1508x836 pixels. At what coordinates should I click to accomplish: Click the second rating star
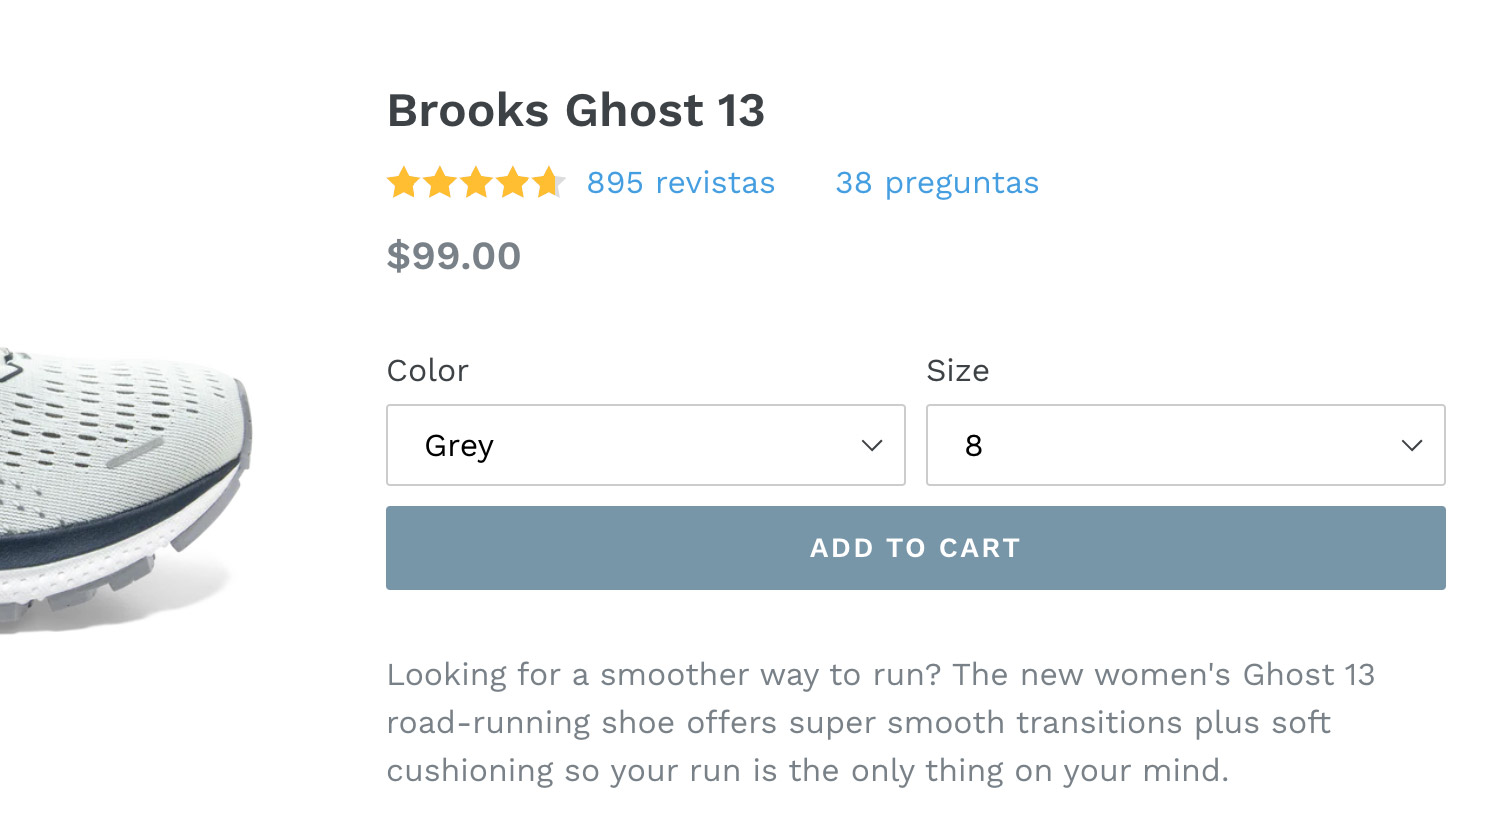click(440, 183)
